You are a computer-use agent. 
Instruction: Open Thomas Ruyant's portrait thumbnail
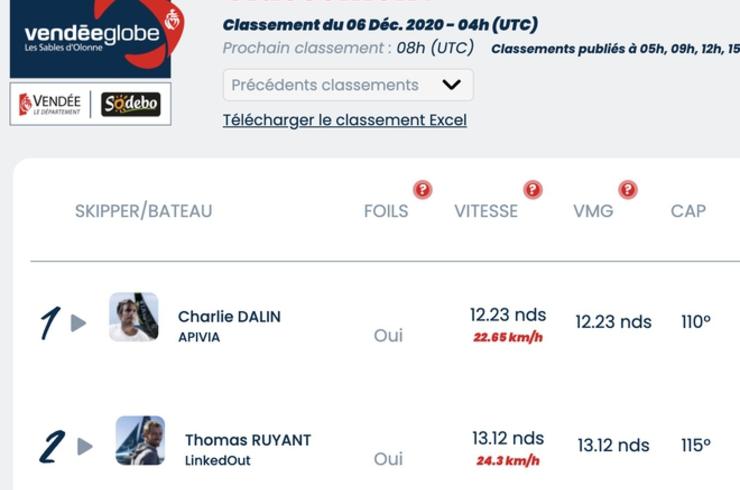(141, 440)
